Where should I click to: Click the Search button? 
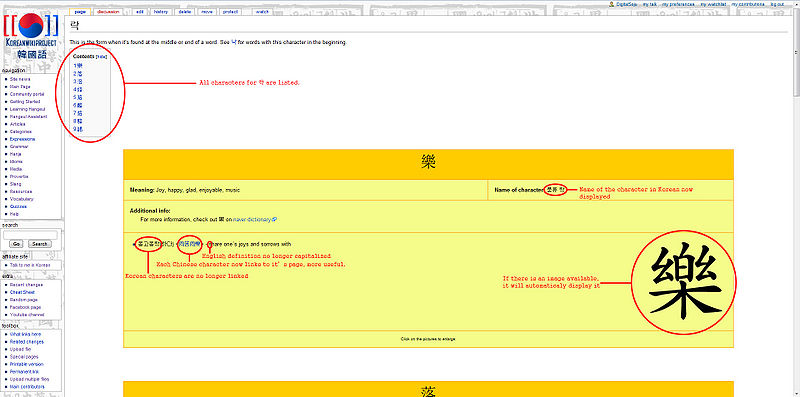pyautogui.click(x=40, y=244)
